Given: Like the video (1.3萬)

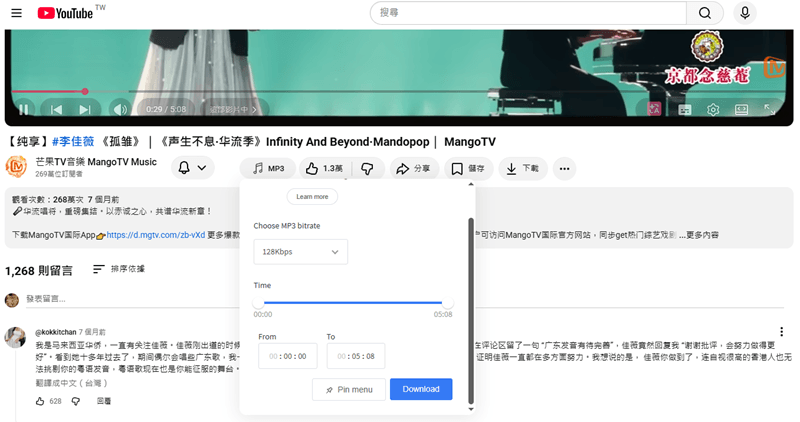Looking at the screenshot, I should point(324,168).
